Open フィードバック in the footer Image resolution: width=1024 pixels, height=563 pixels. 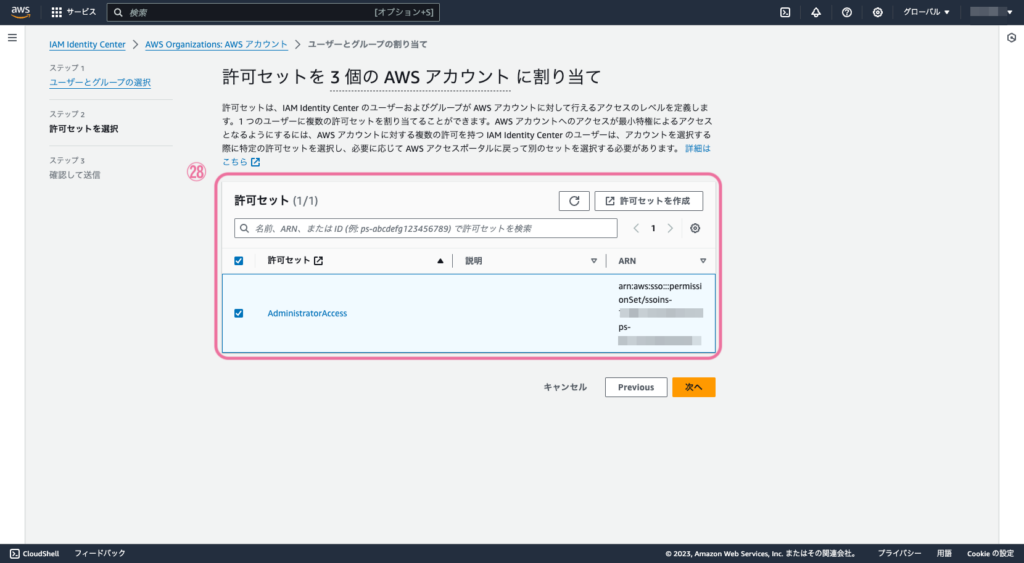[x=100, y=553]
